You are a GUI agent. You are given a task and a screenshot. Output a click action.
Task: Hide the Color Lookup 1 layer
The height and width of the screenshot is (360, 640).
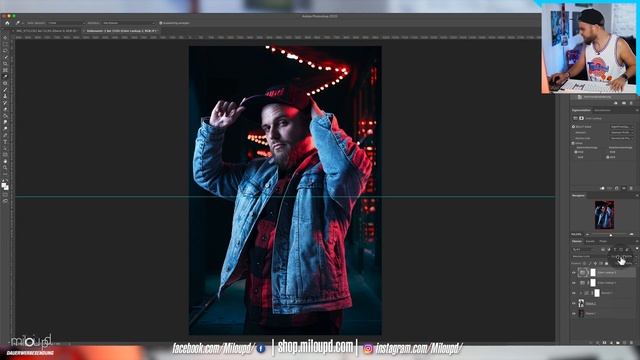[574, 283]
